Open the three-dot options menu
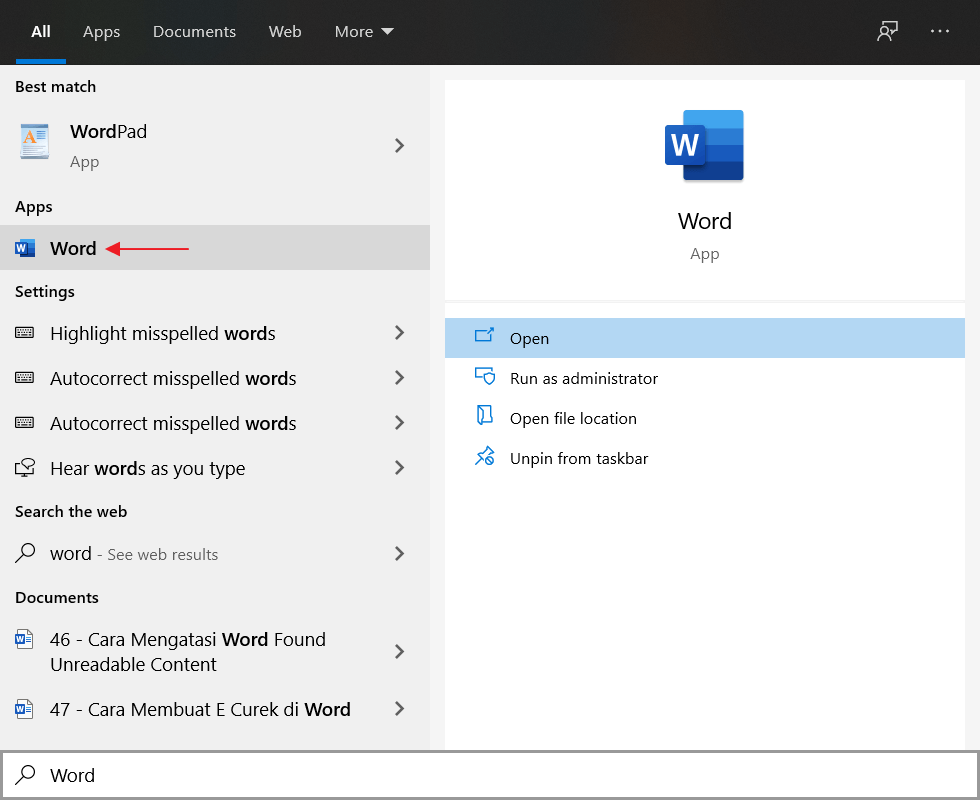This screenshot has width=980, height=800. coord(939,31)
